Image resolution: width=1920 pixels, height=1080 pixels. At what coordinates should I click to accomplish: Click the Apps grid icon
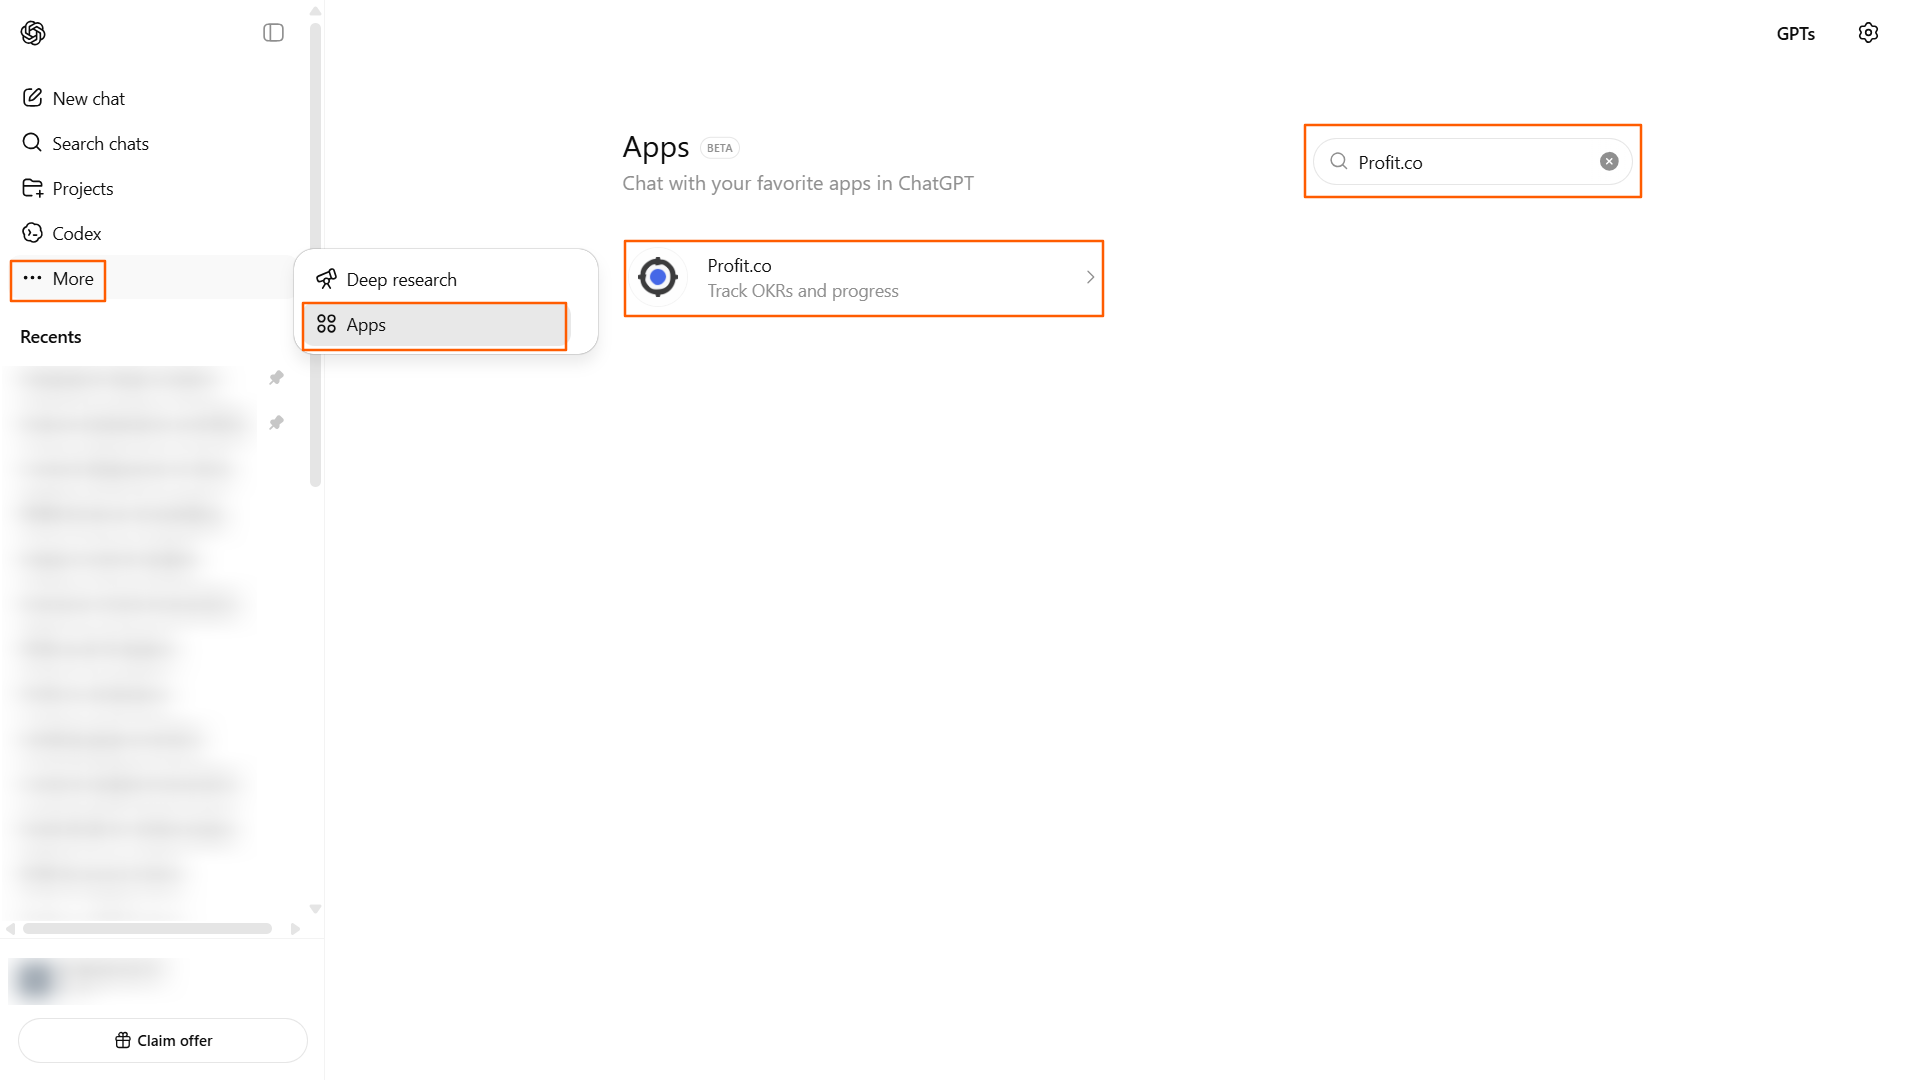pyautogui.click(x=326, y=324)
